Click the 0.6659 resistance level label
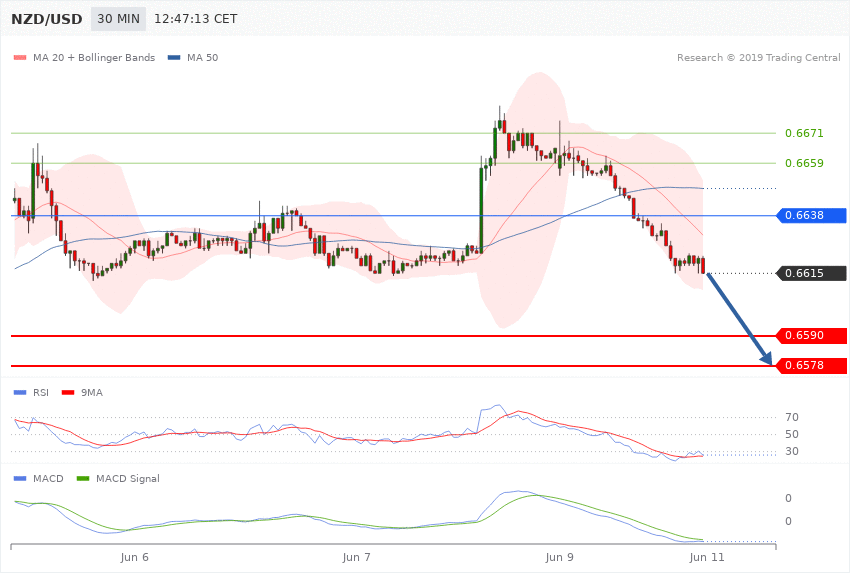Image resolution: width=850 pixels, height=576 pixels. coord(804,163)
